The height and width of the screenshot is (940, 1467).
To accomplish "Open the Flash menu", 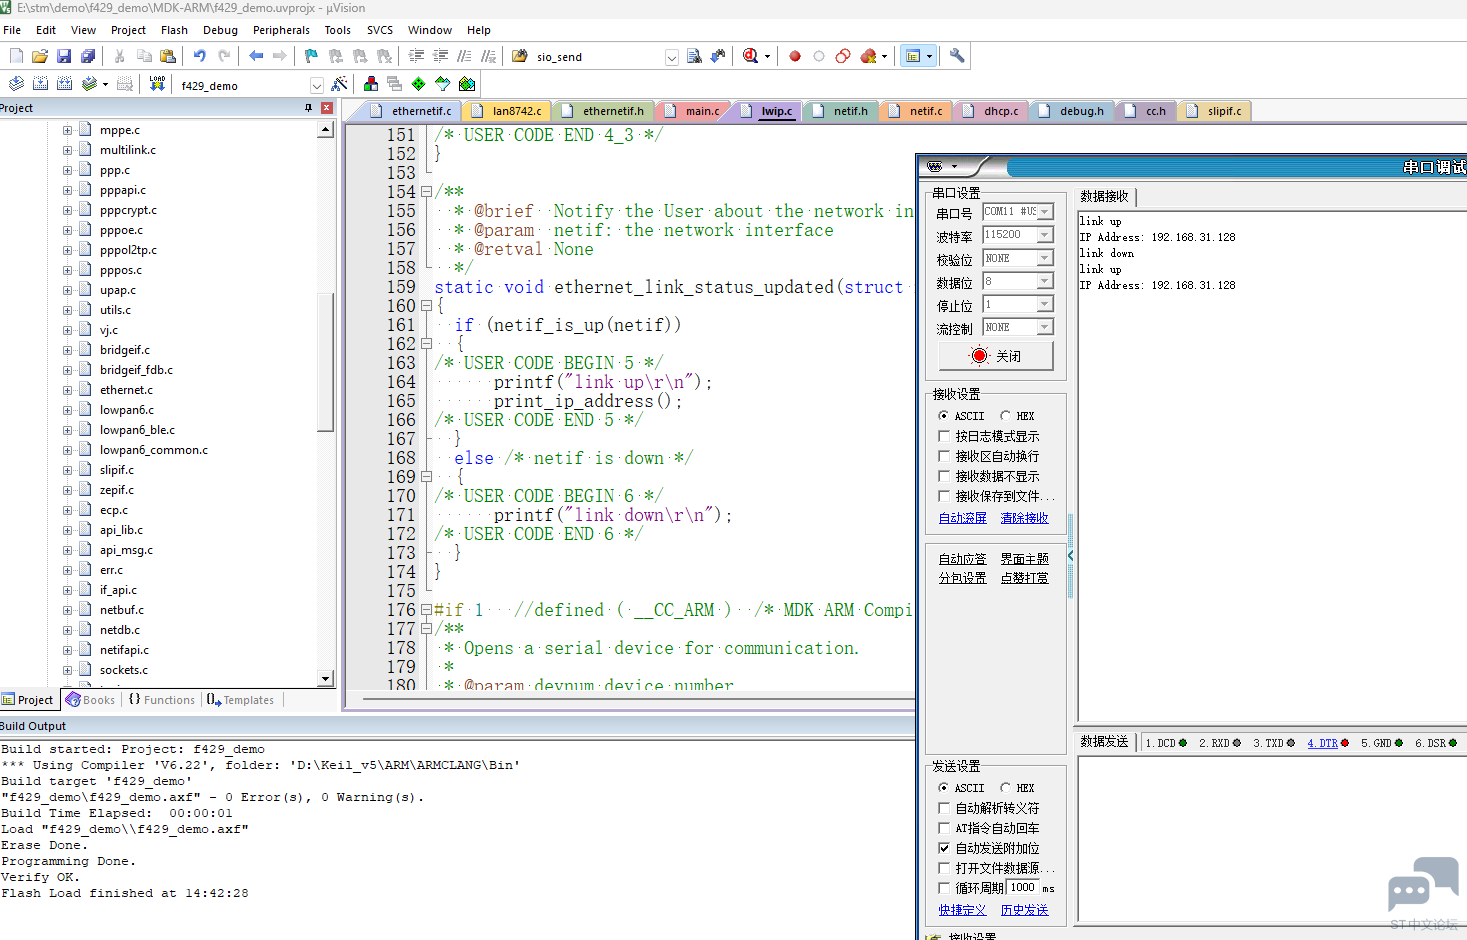I will point(174,30).
